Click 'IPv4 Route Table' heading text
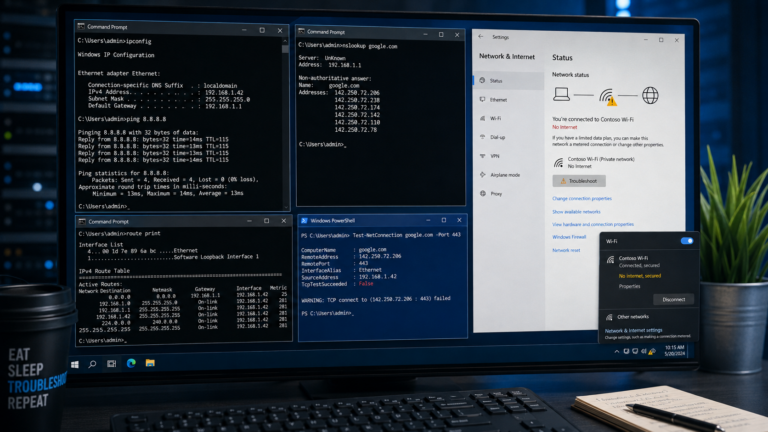Screen dimensions: 768x432 pos(104,271)
